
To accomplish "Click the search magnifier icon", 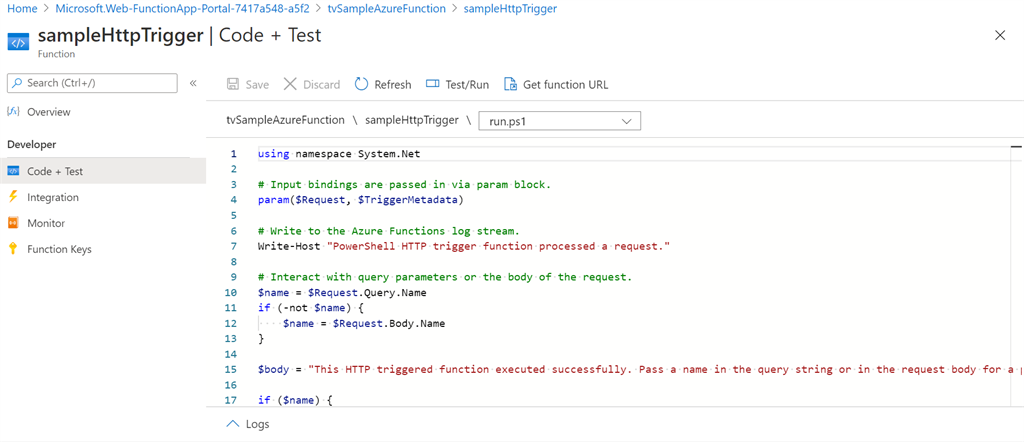I will (x=17, y=83).
